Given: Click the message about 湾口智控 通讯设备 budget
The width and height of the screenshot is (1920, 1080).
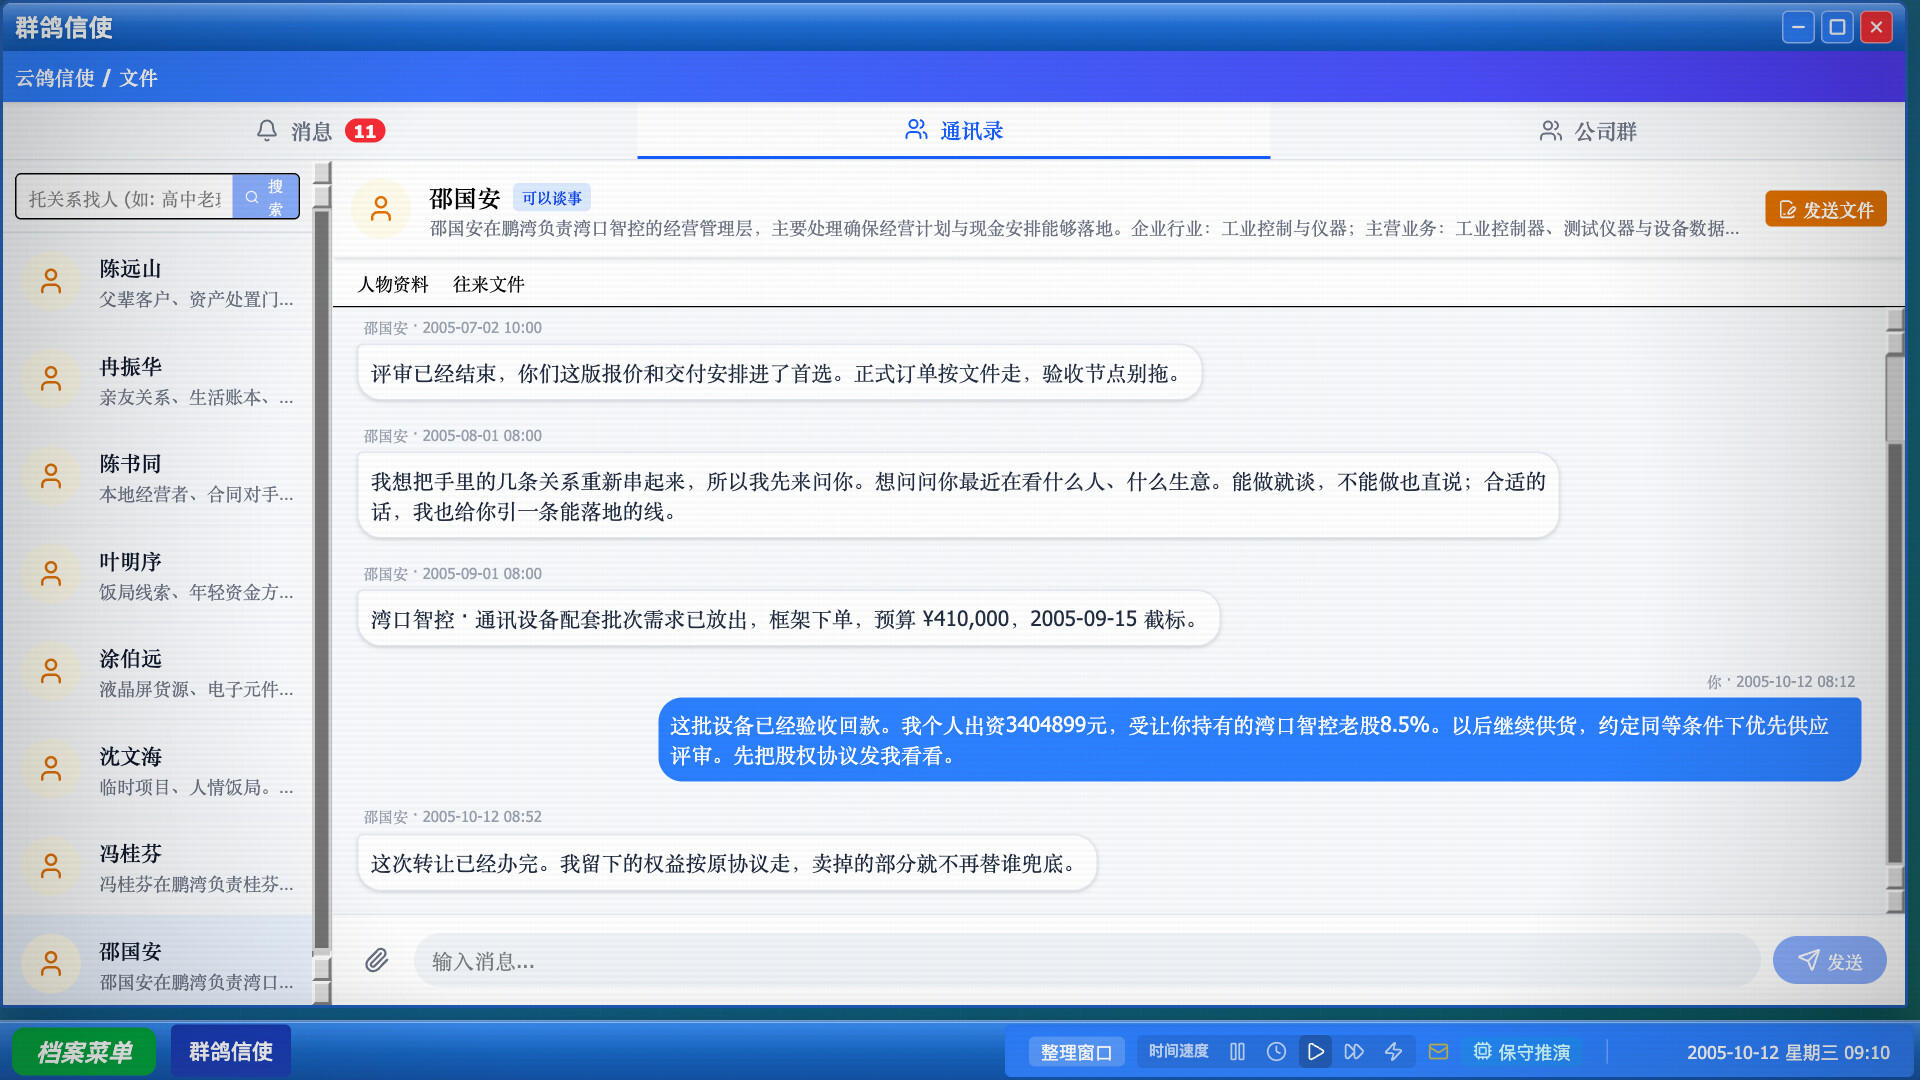Looking at the screenshot, I should pos(788,619).
